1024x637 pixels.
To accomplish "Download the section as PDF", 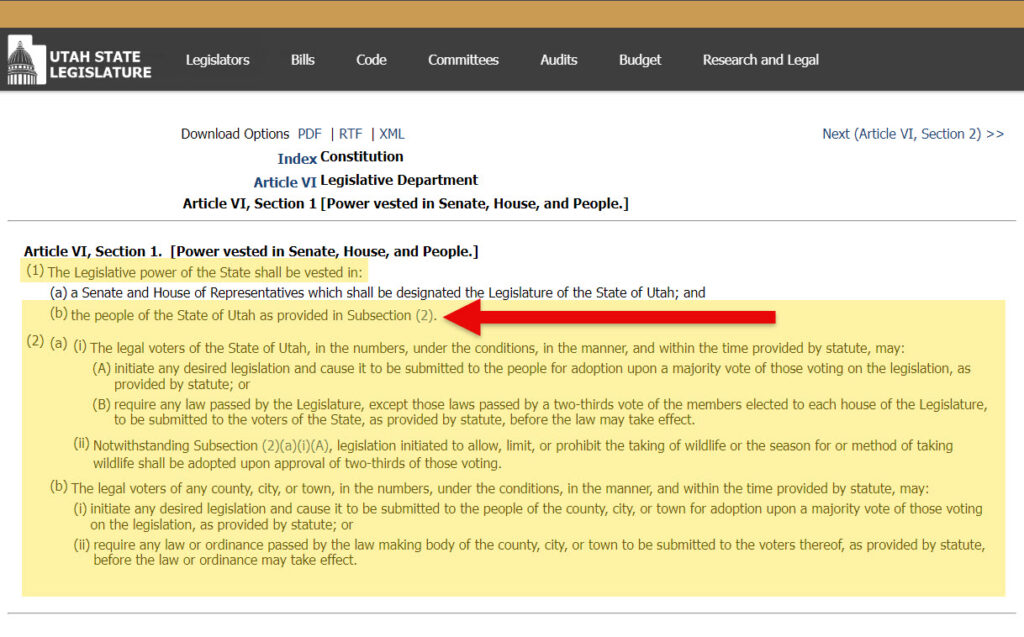I will (310, 134).
